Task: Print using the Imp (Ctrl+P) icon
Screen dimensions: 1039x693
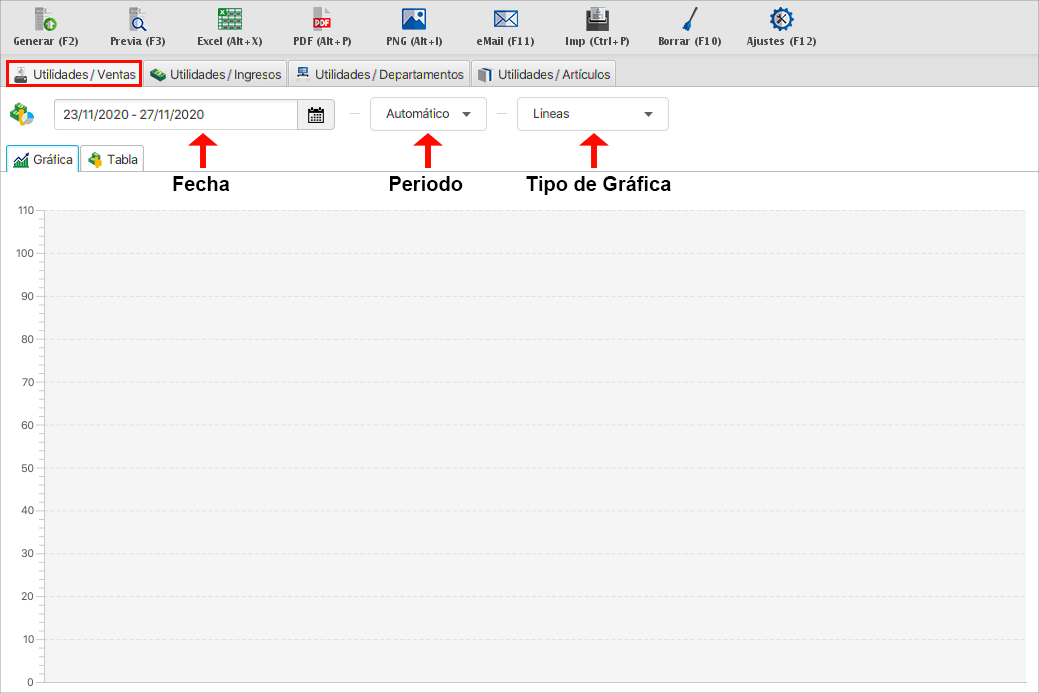Action: pos(597,19)
